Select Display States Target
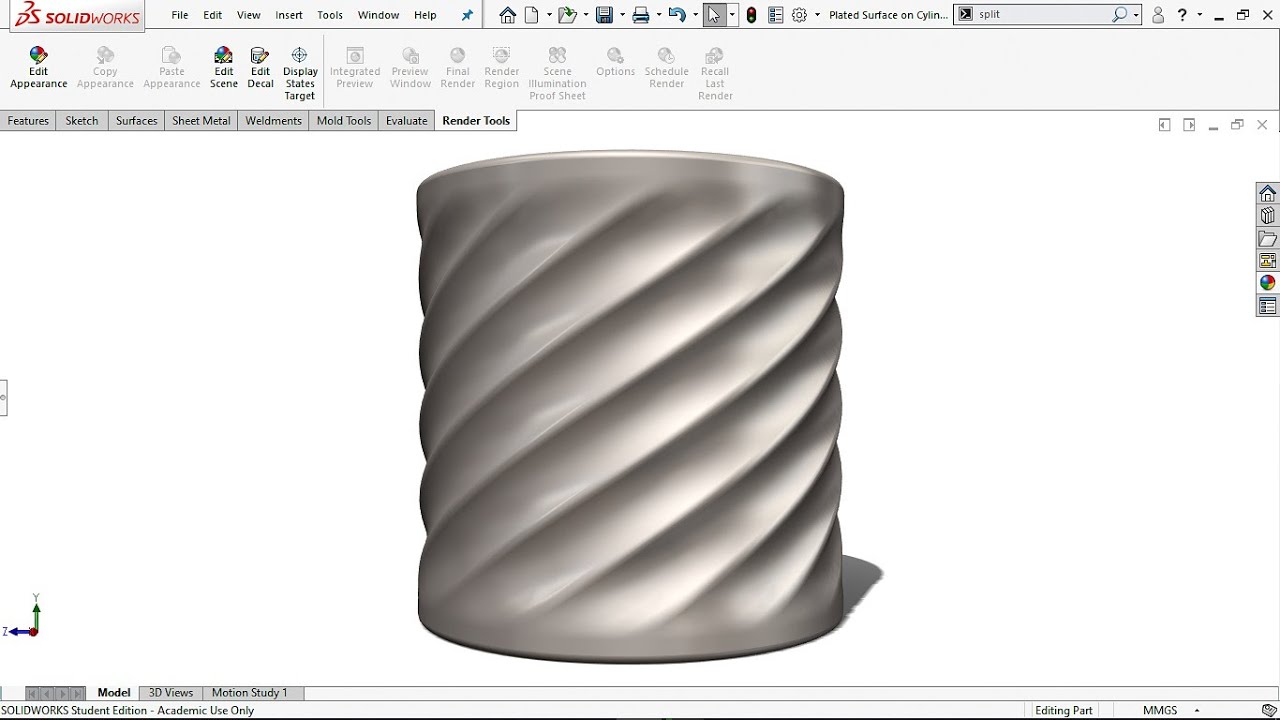Viewport: 1280px width, 720px height. coord(300,74)
